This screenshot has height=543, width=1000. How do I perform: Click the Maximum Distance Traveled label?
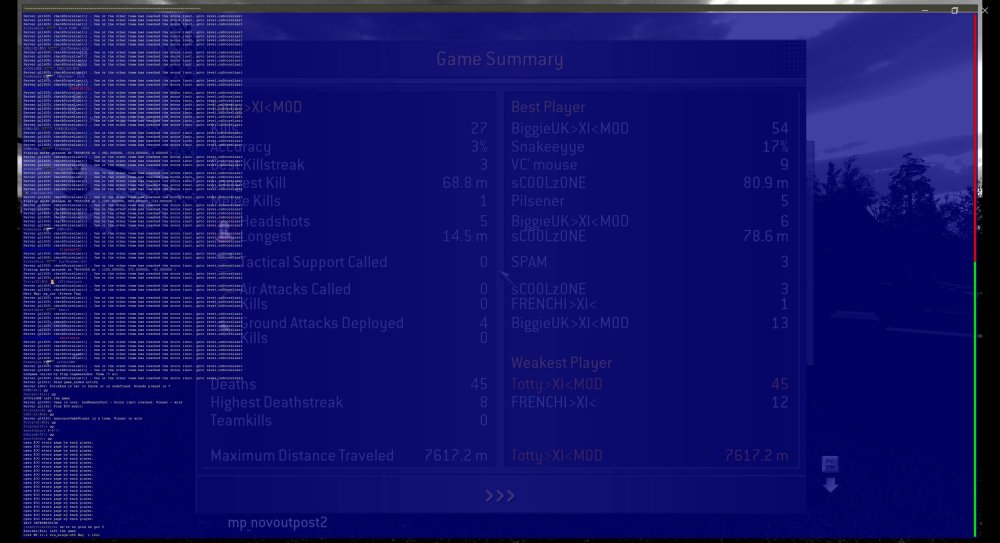tap(302, 456)
